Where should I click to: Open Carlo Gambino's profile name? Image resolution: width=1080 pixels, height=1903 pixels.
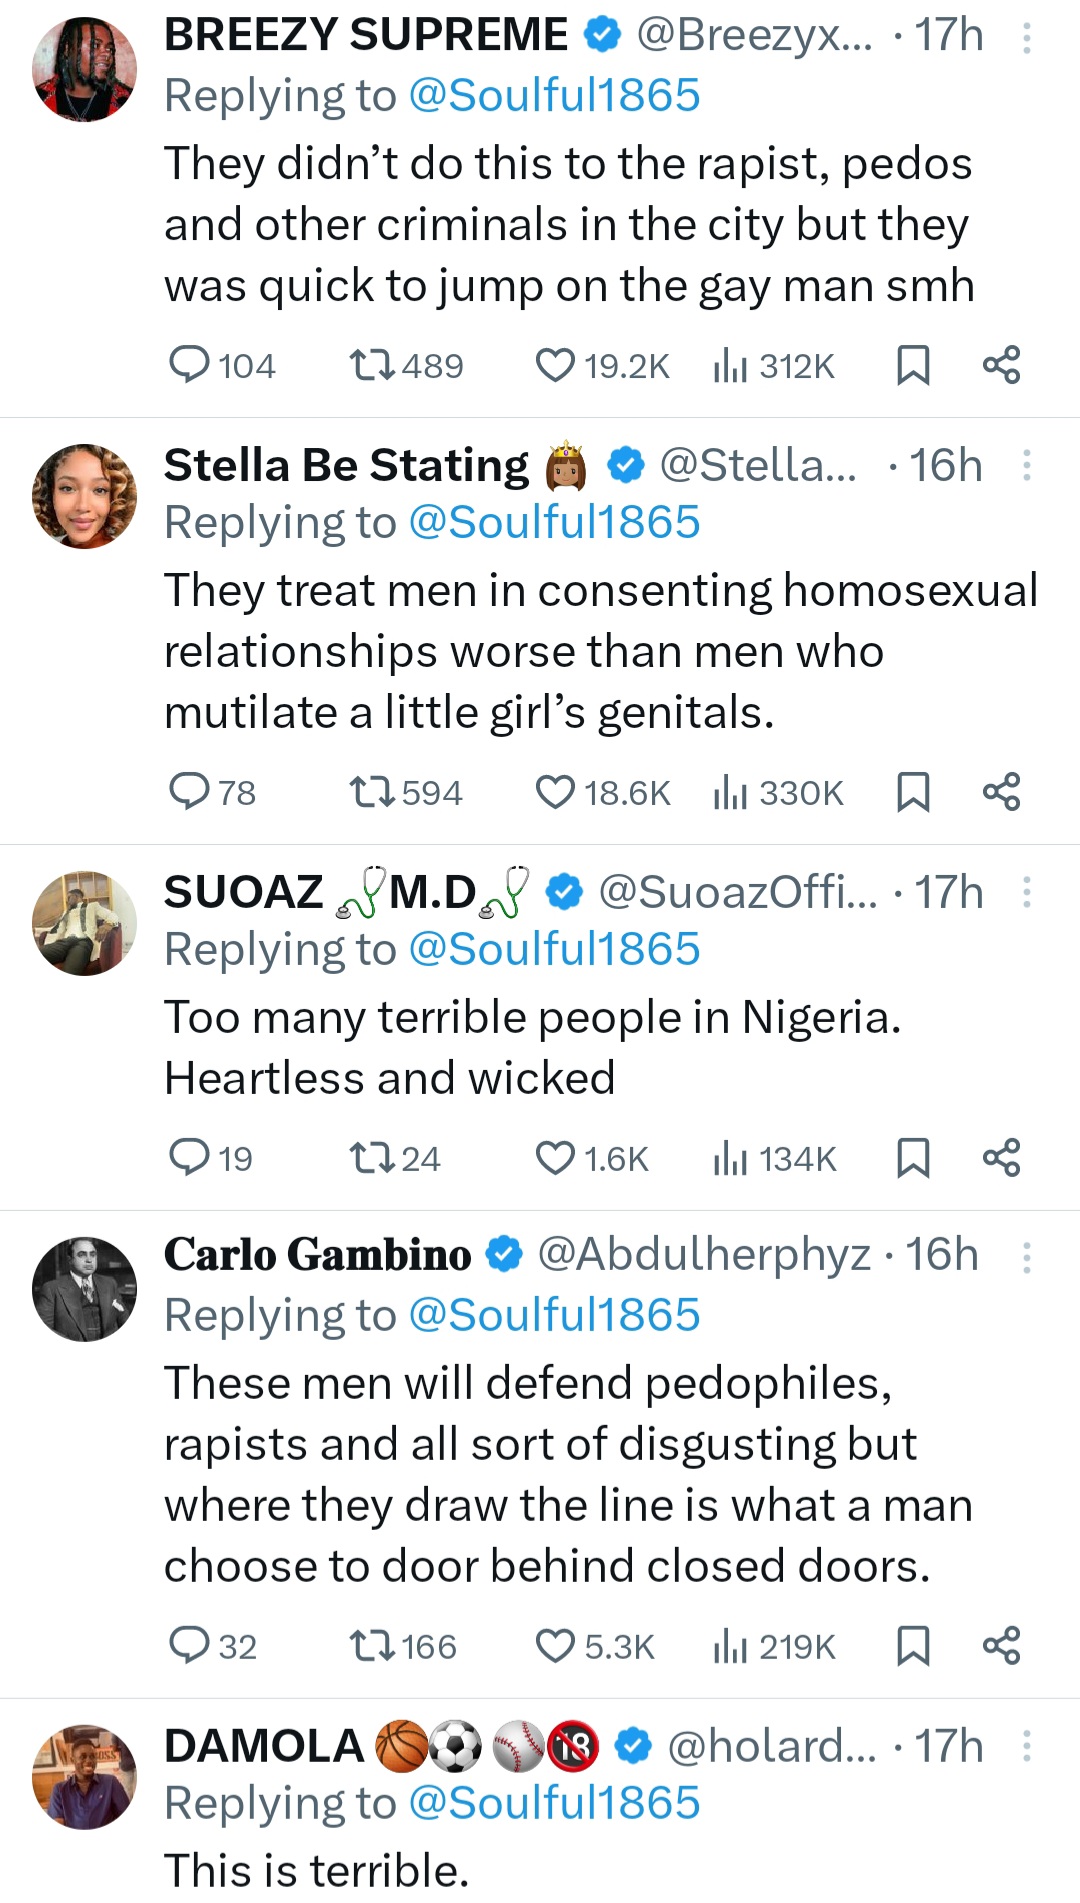coord(318,1255)
